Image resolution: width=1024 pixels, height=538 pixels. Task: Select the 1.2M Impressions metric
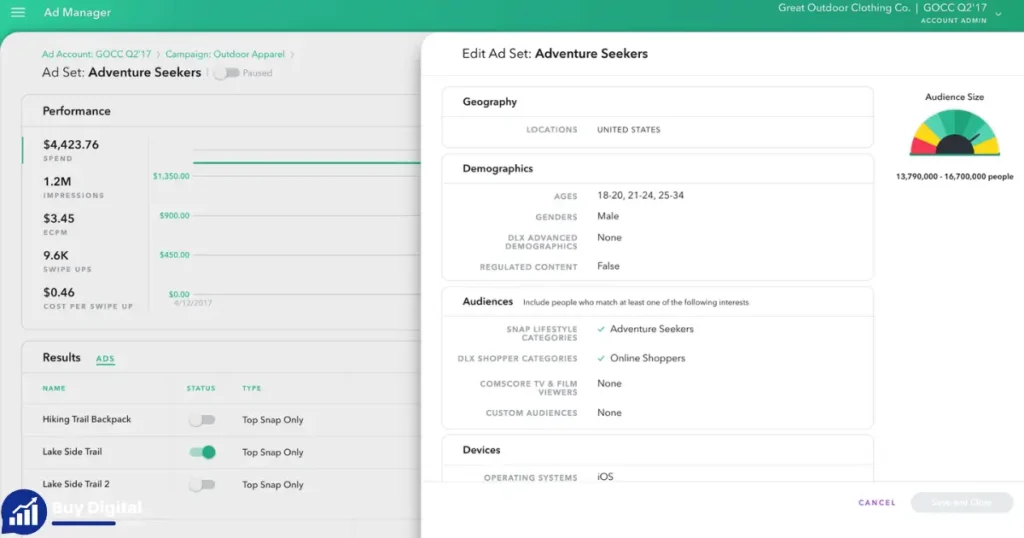pos(73,187)
